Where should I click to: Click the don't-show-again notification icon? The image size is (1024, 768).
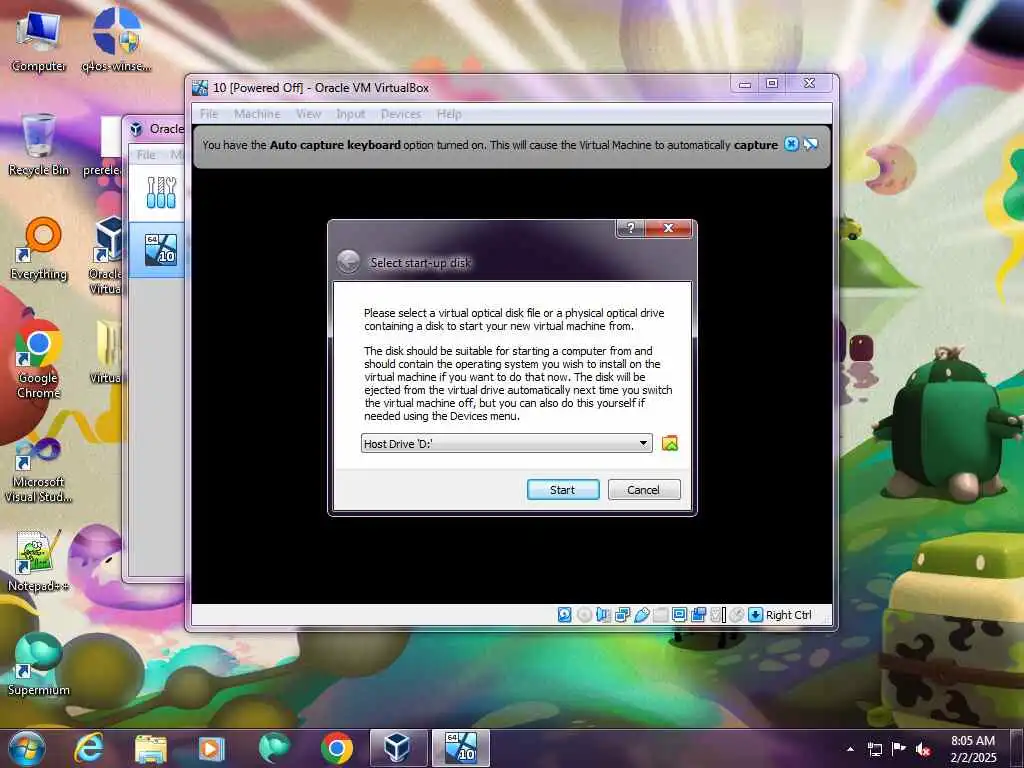pyautogui.click(x=810, y=144)
